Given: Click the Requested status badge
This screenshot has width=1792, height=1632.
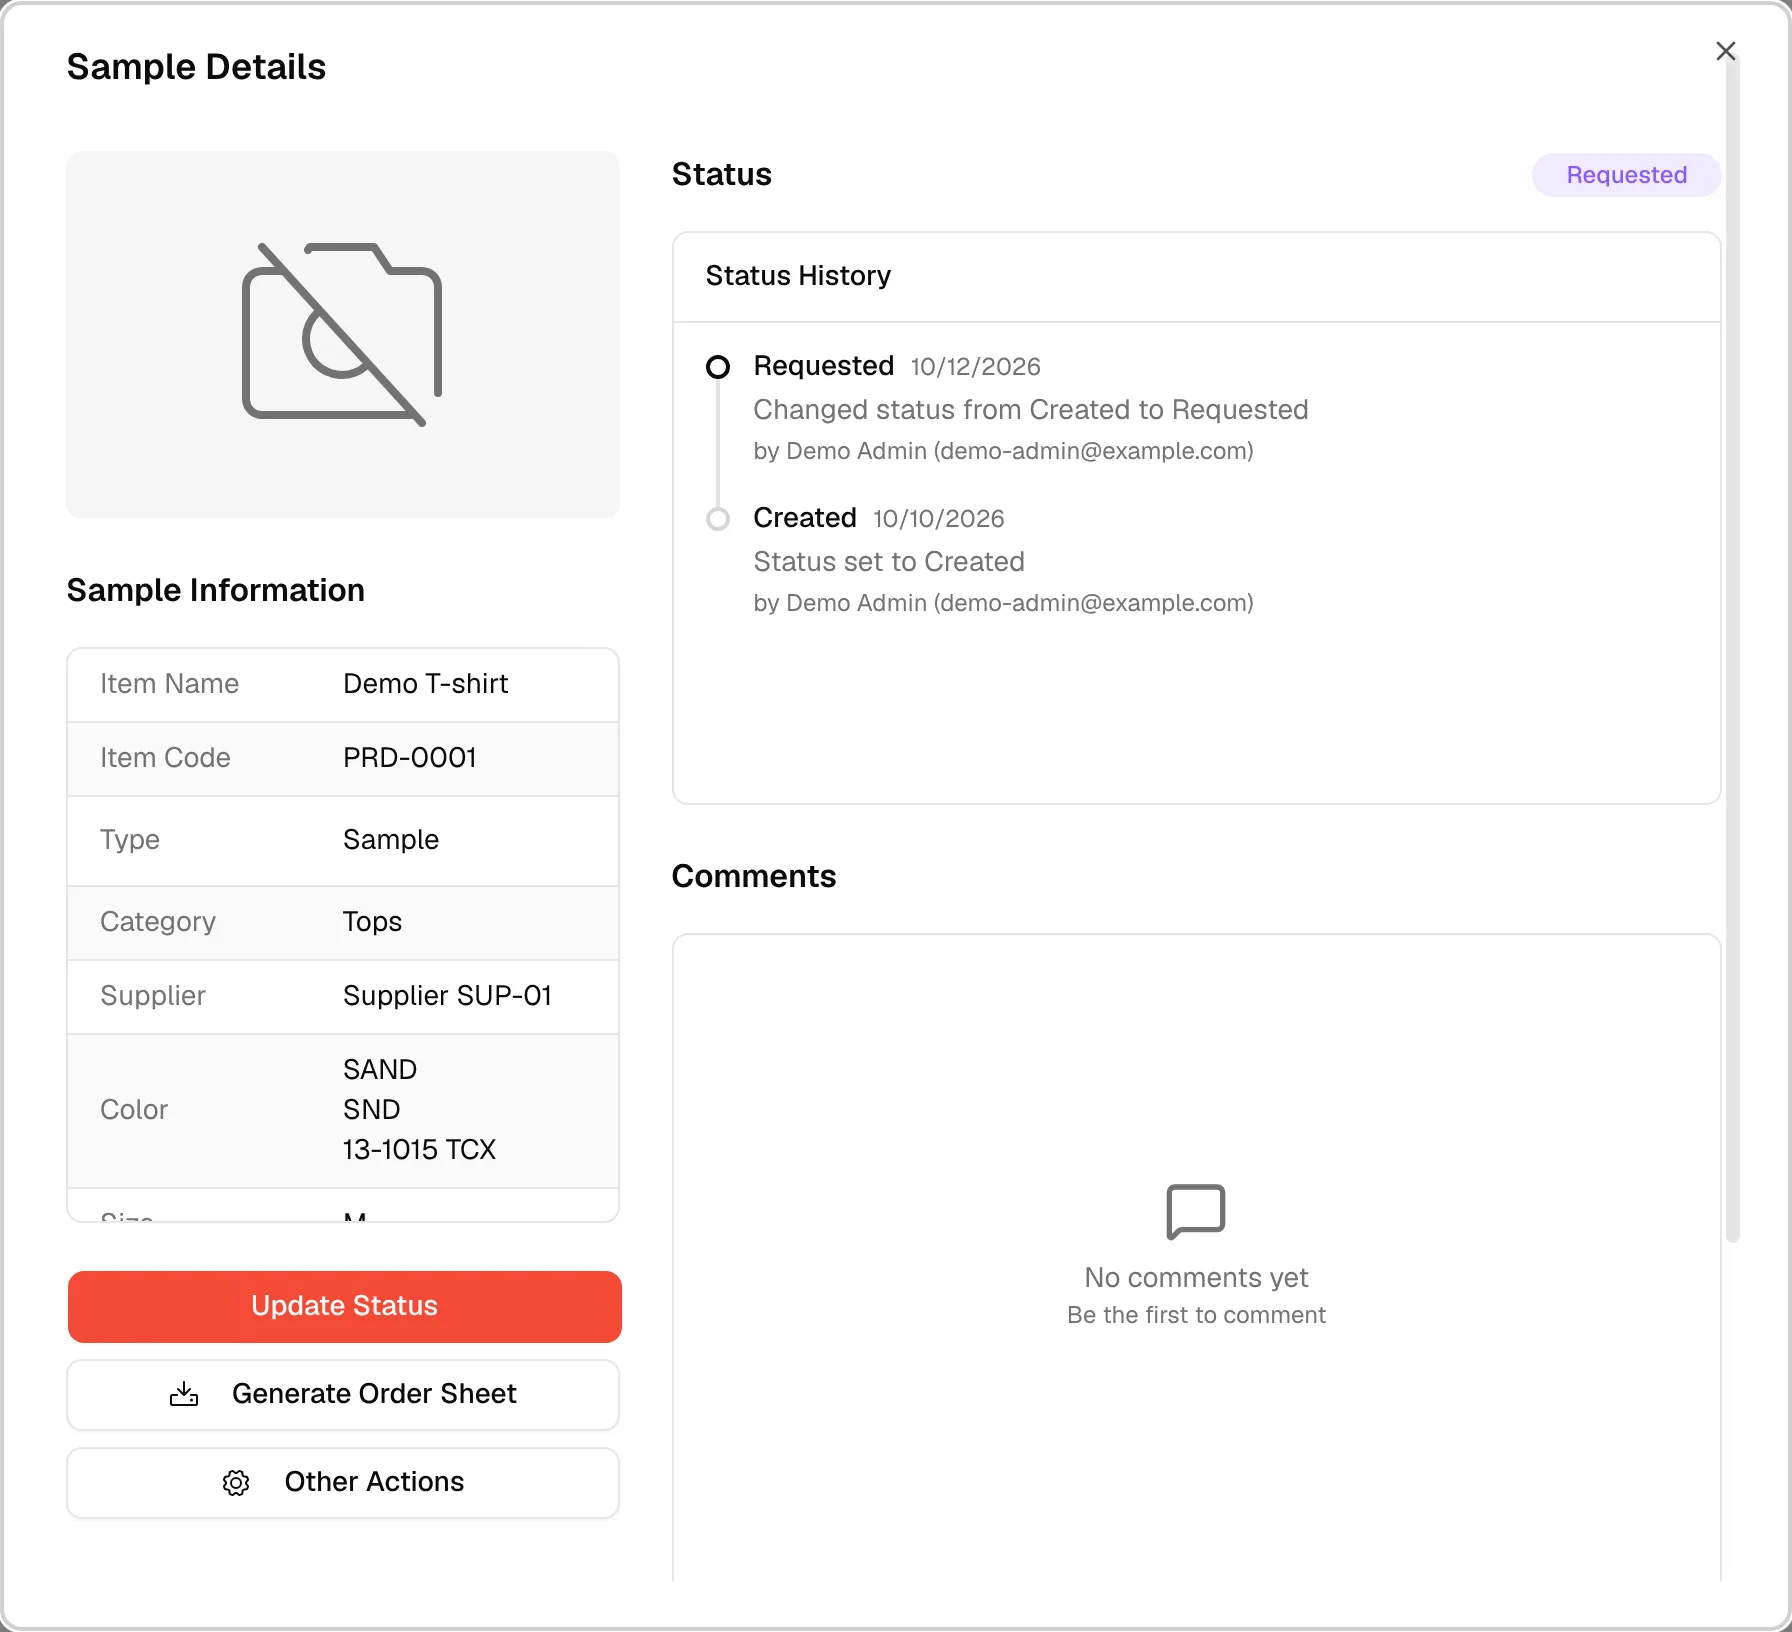Looking at the screenshot, I should 1626,175.
